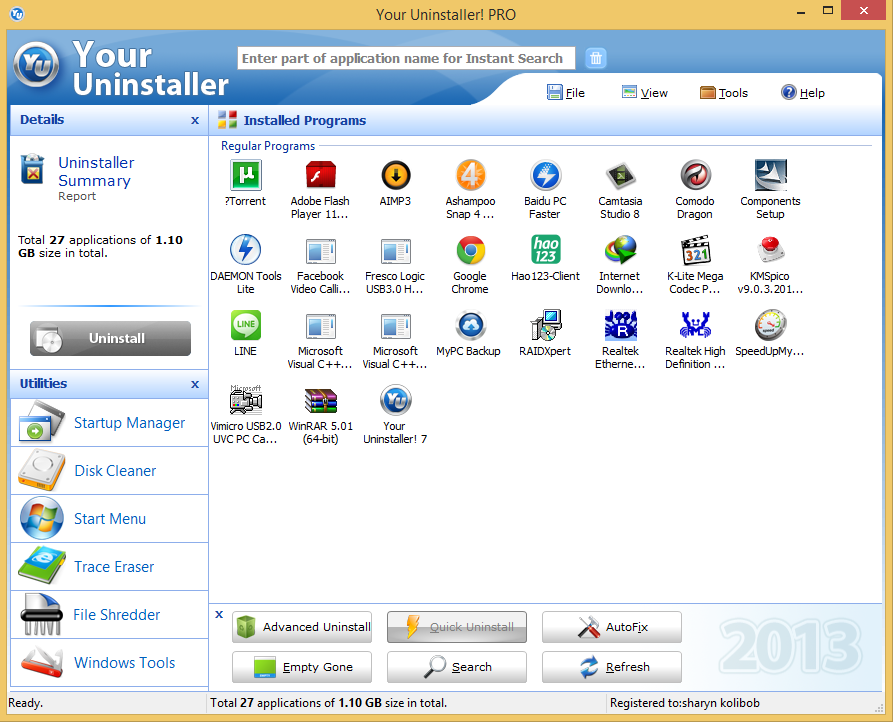Image resolution: width=893 pixels, height=722 pixels.
Task: Select MyPC Backup icon
Action: click(x=470, y=325)
